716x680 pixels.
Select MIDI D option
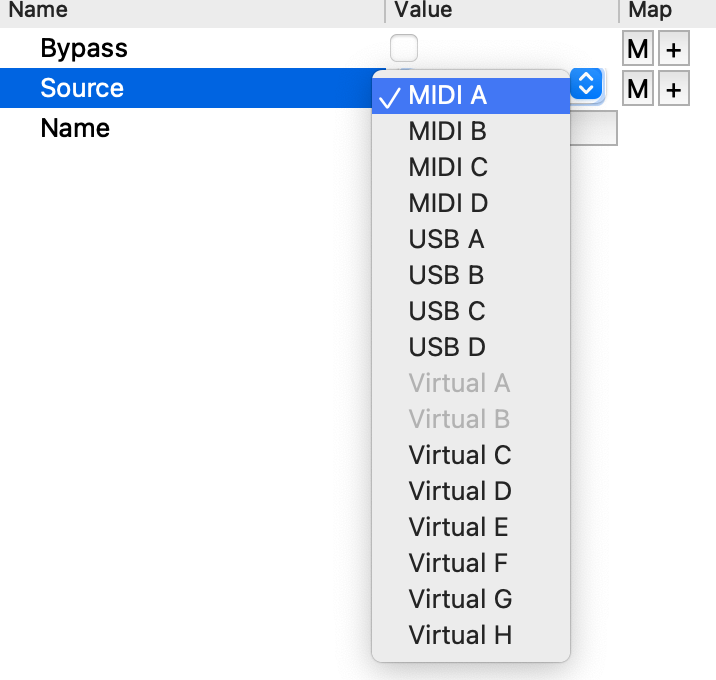tap(448, 203)
